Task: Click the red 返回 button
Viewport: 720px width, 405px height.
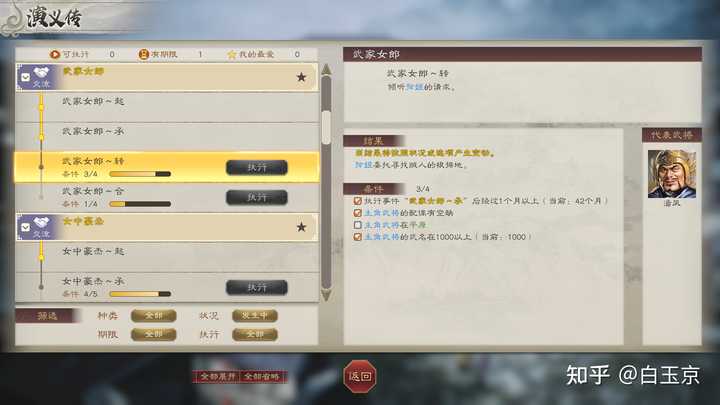Action: click(x=360, y=377)
